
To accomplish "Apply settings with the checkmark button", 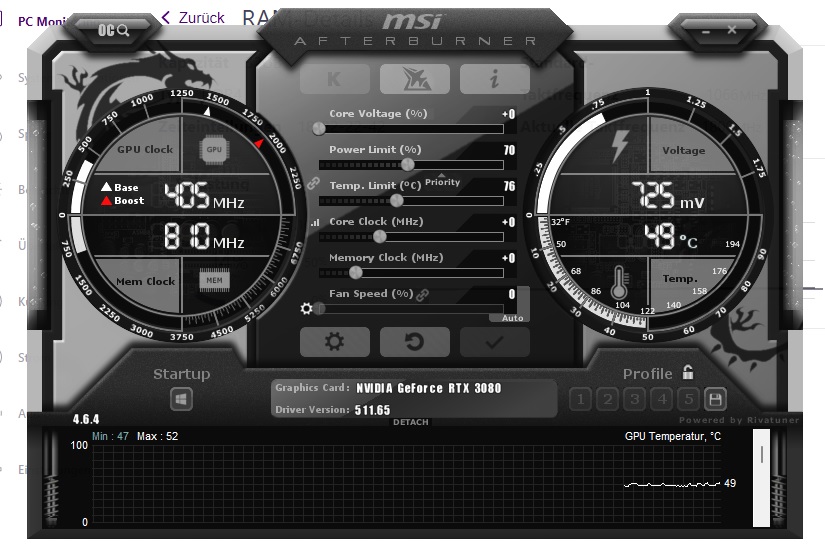I will tap(495, 342).
